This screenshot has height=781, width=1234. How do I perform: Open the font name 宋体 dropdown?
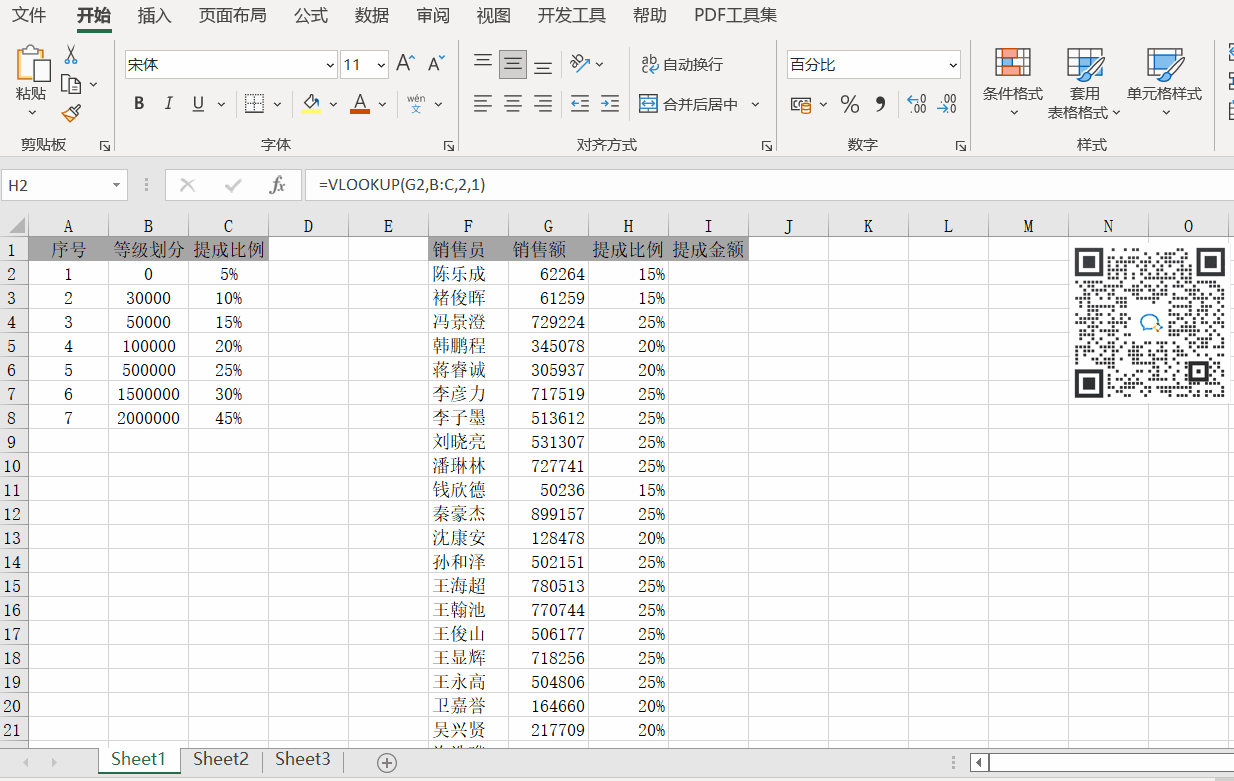pos(331,65)
